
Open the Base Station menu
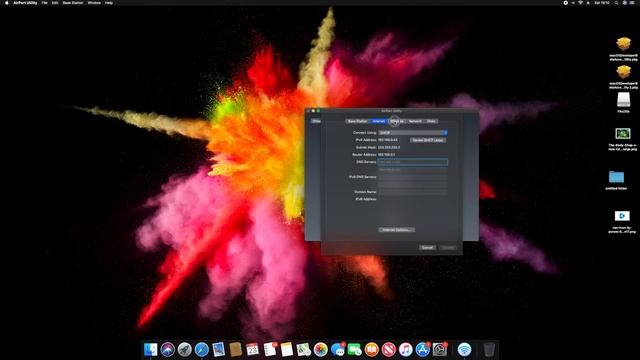tap(73, 3)
